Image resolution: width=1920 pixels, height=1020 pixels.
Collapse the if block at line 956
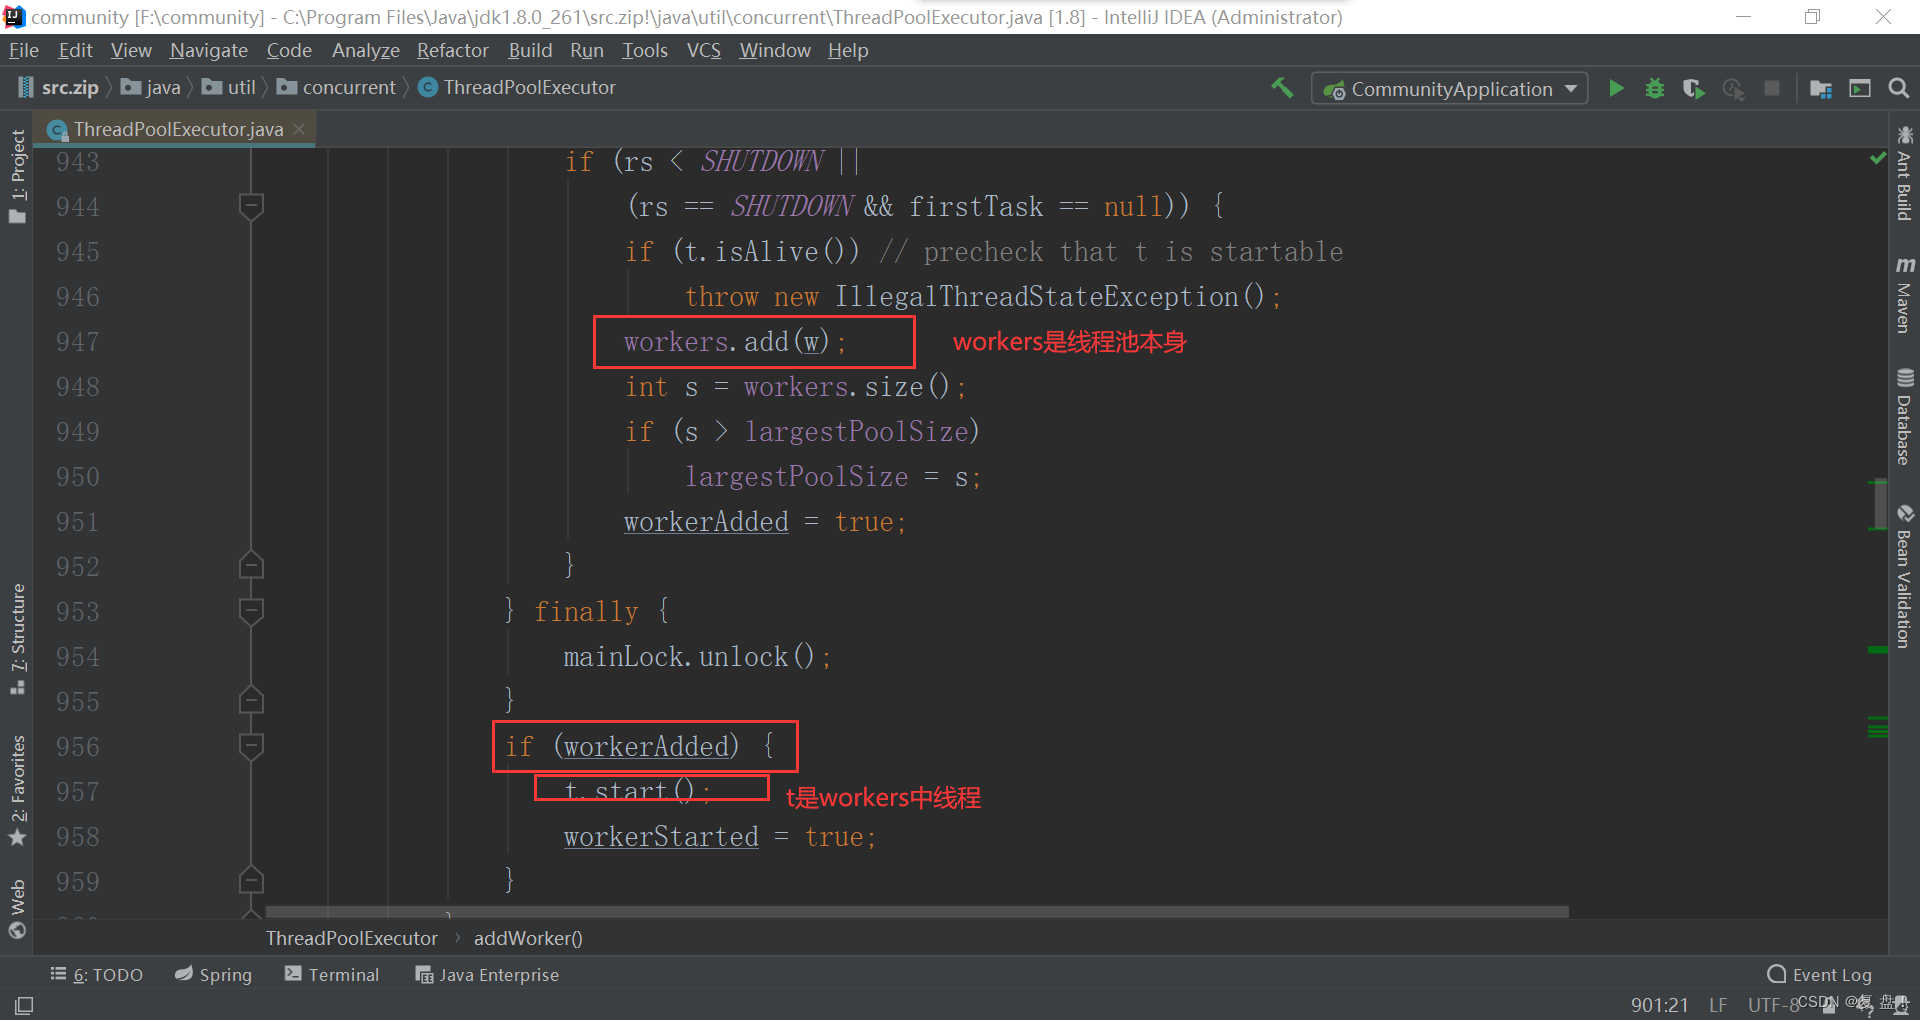point(251,746)
